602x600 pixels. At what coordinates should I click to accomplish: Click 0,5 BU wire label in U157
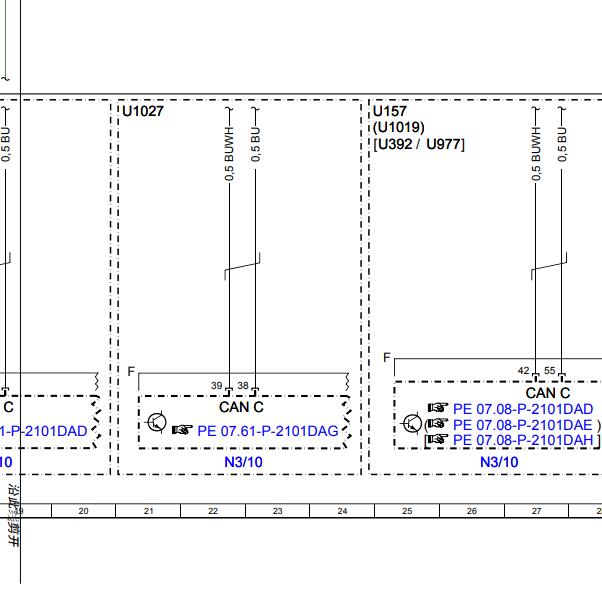(562, 144)
